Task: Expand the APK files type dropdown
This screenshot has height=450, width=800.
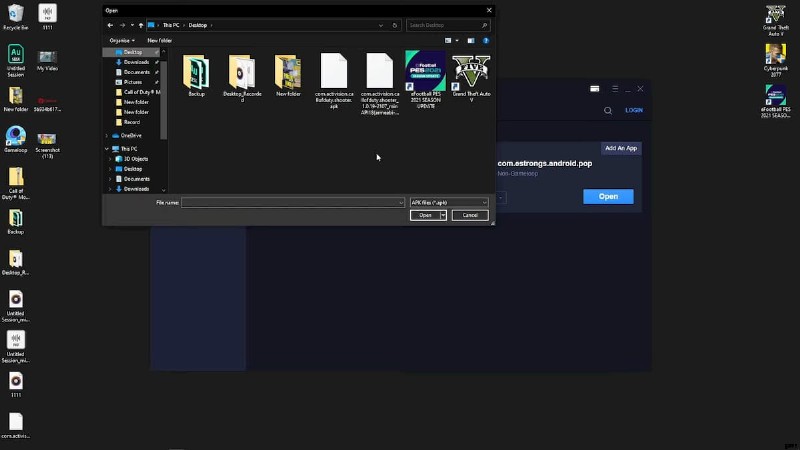Action: coord(449,203)
